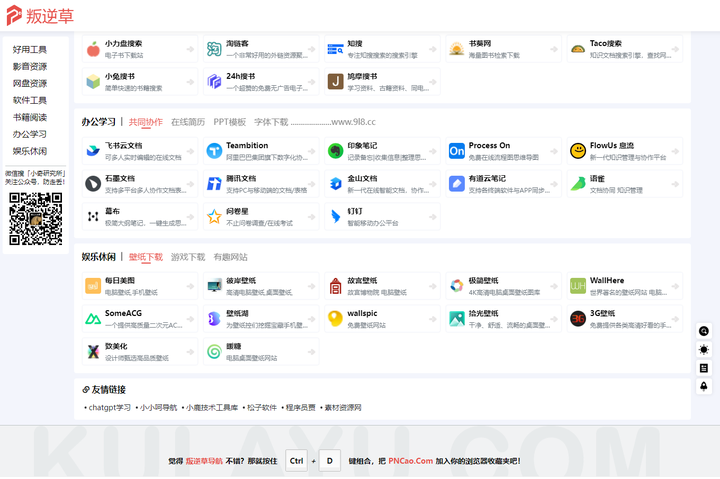
Task: Toggle light/dark mode with sun icon
Action: (703, 349)
